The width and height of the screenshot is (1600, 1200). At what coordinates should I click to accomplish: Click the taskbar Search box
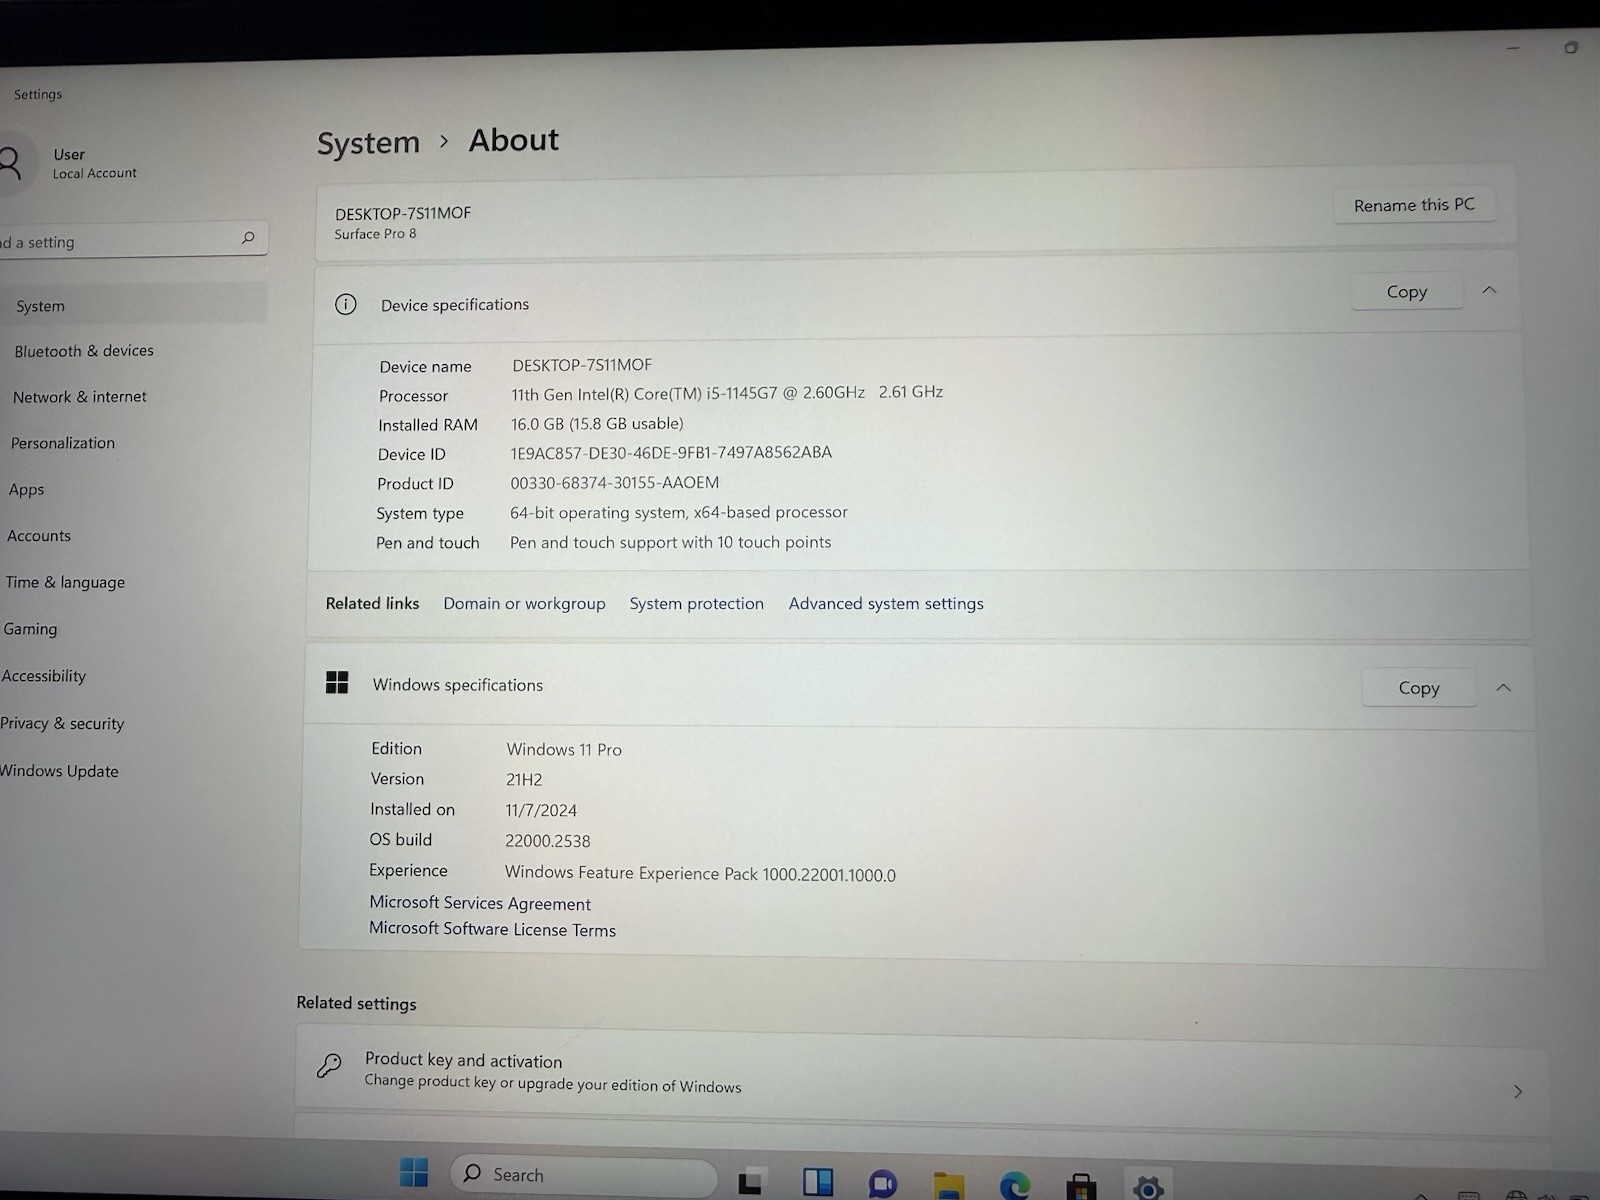(x=583, y=1175)
